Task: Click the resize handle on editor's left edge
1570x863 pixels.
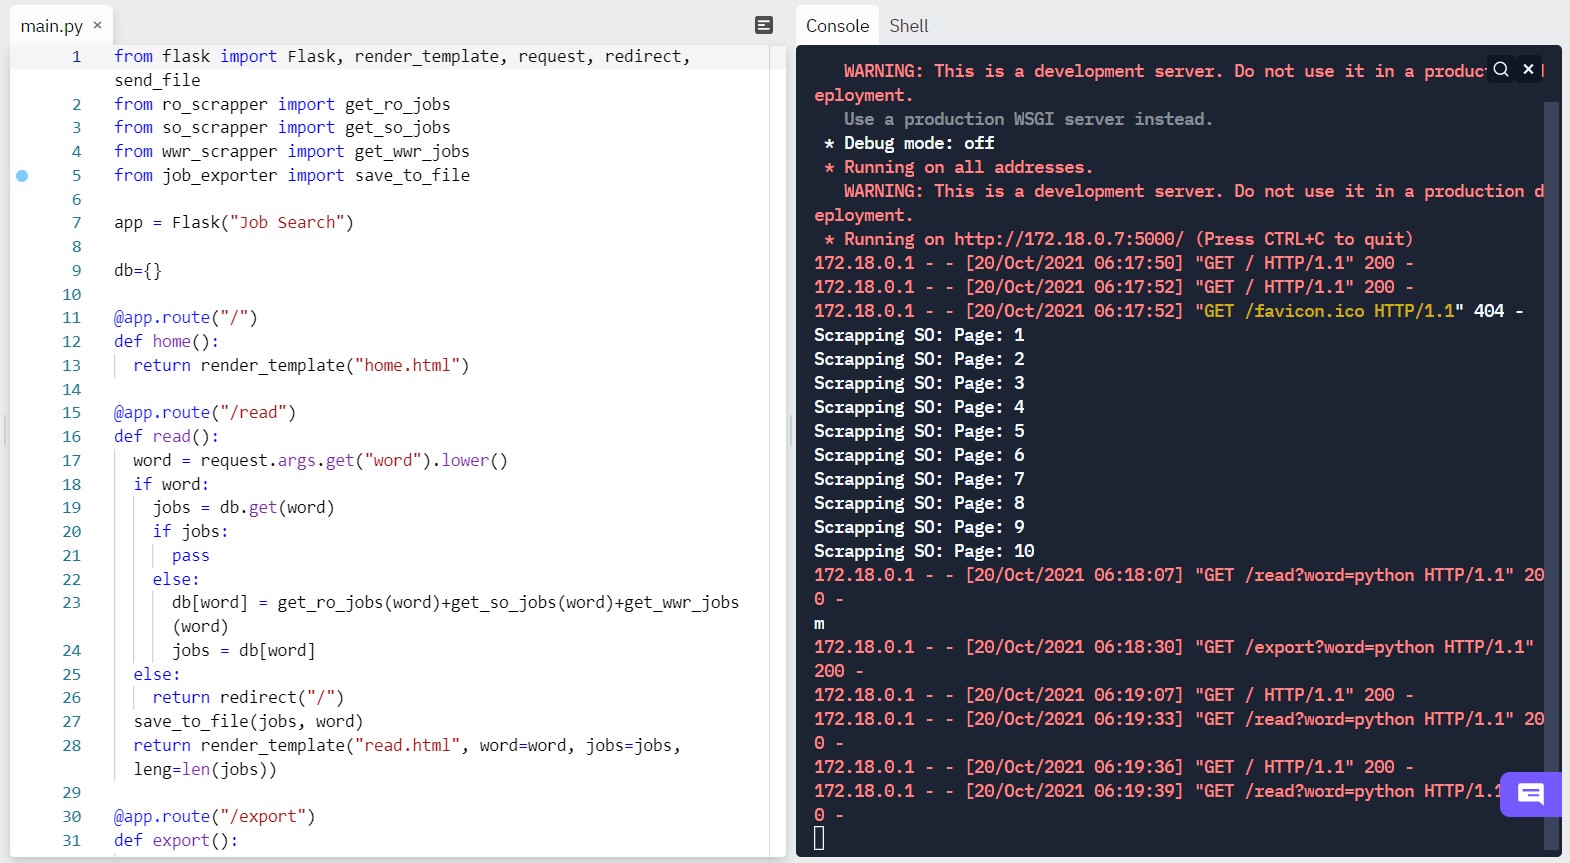Action: pyautogui.click(x=5, y=431)
